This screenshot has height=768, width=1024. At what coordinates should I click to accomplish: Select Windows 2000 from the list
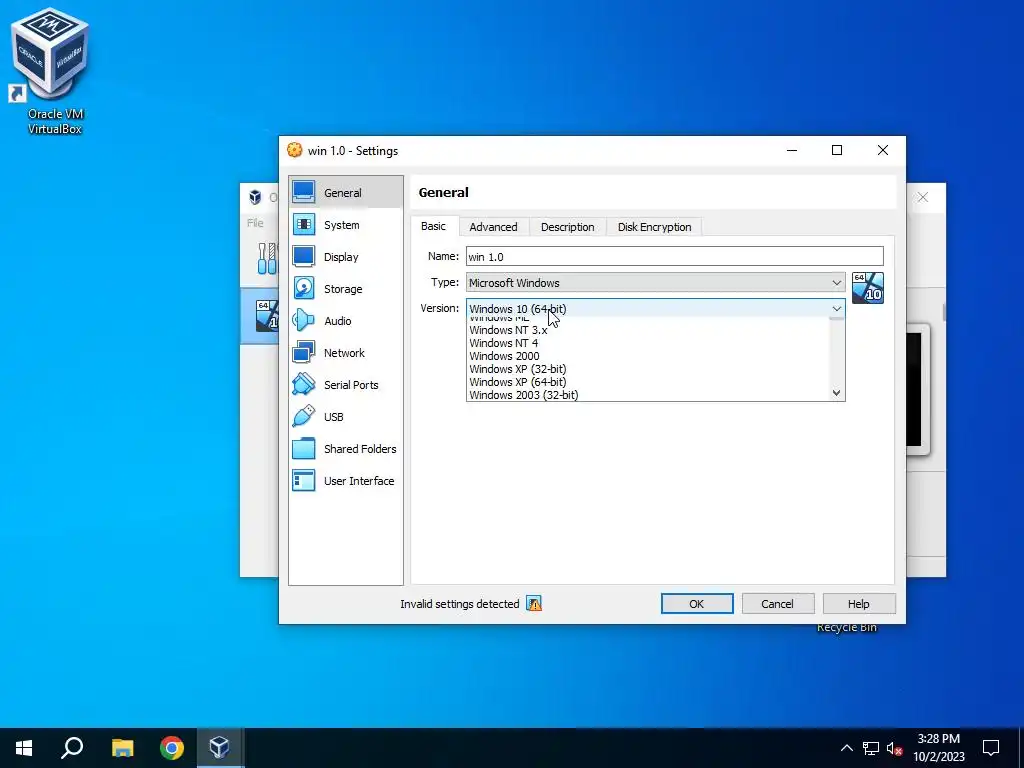click(x=647, y=356)
